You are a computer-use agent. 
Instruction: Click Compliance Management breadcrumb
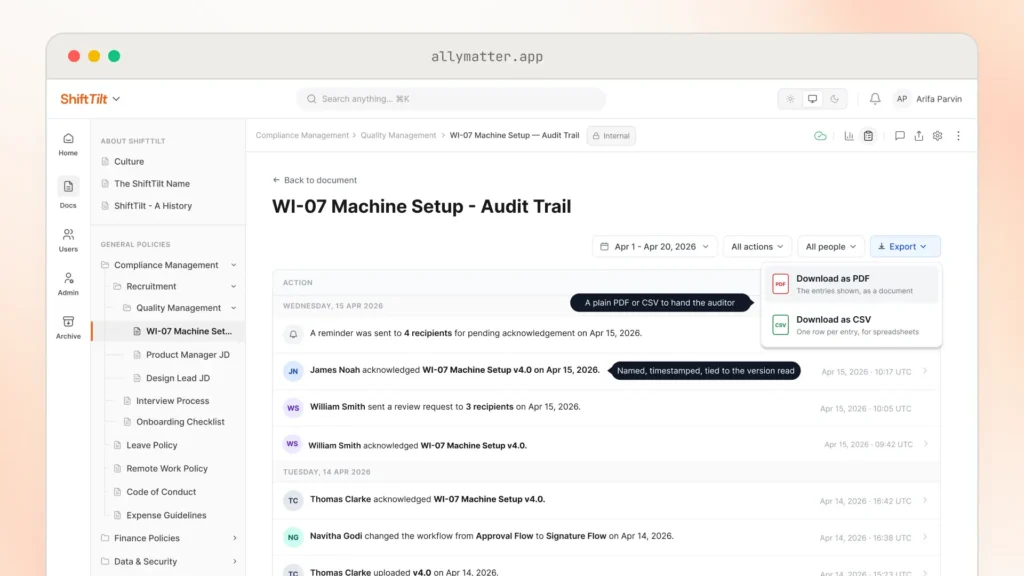click(x=302, y=136)
